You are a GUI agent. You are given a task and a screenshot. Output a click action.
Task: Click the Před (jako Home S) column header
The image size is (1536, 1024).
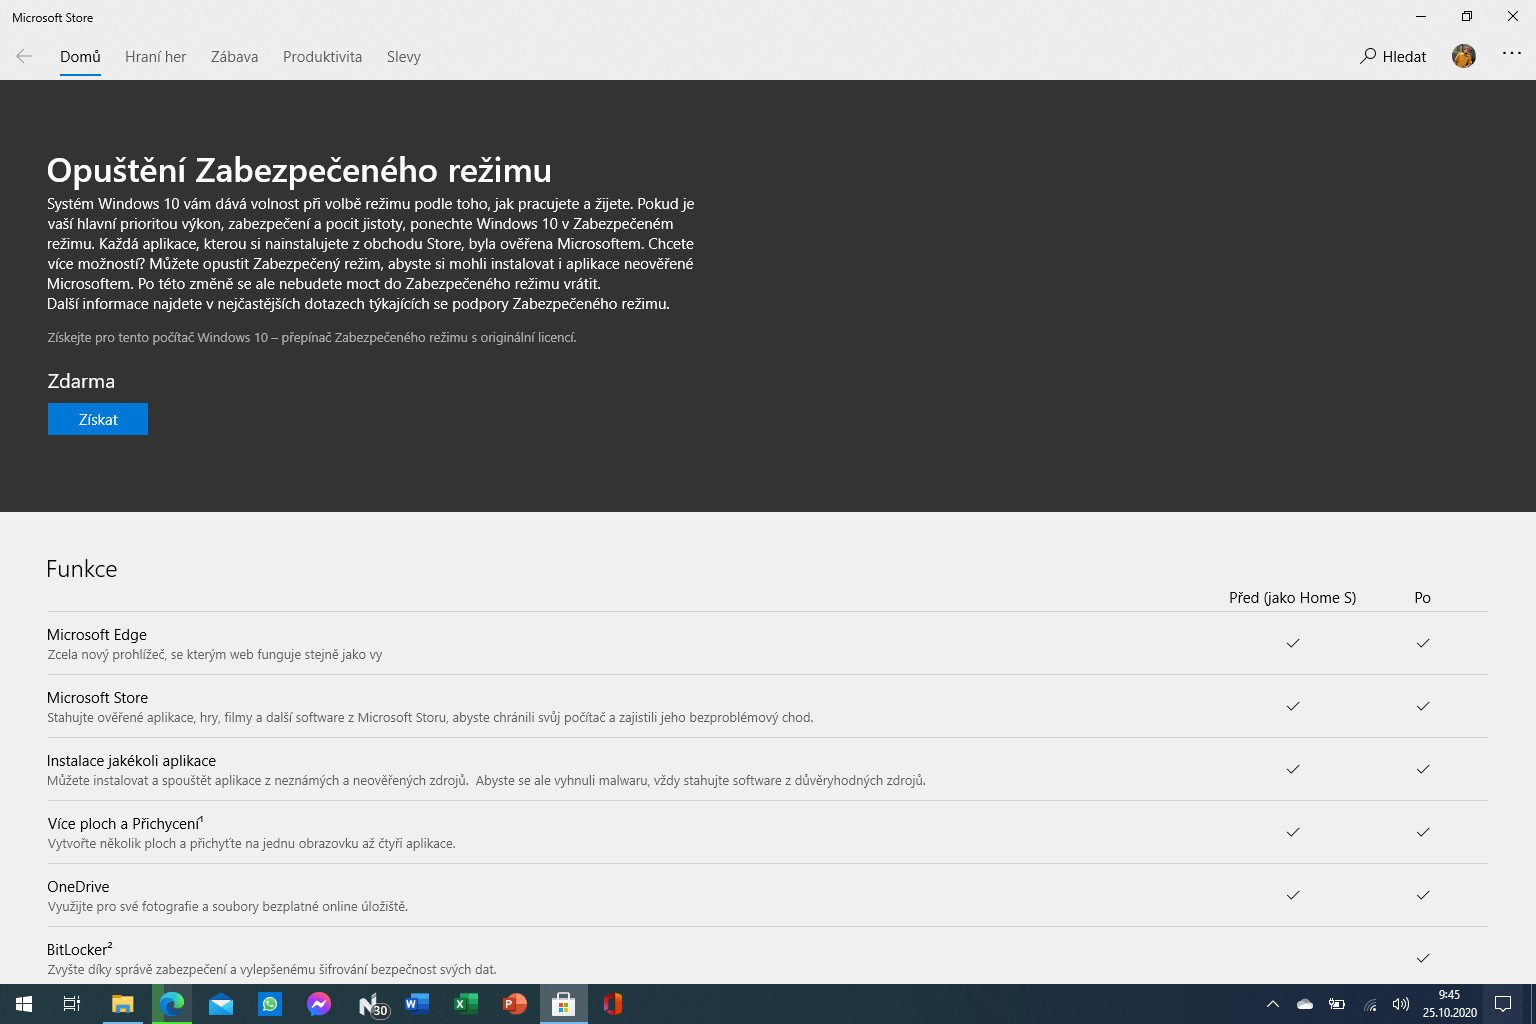pyautogui.click(x=1292, y=598)
